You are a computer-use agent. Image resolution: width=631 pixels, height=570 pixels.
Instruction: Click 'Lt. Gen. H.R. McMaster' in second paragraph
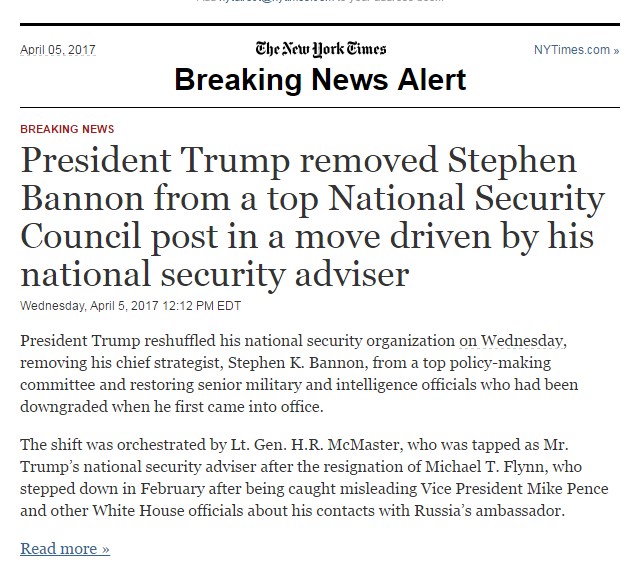pos(314,445)
